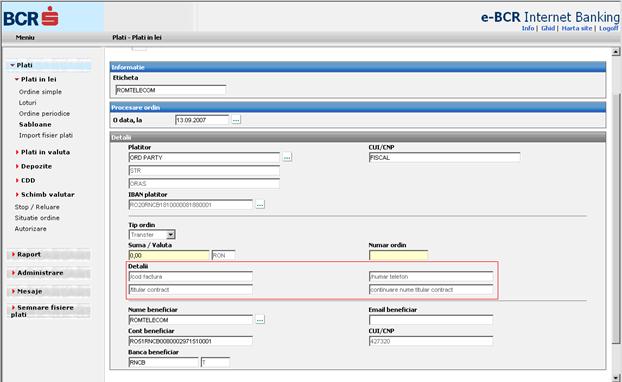Expand the CDD submenu
622x382 pixels.
[28, 180]
